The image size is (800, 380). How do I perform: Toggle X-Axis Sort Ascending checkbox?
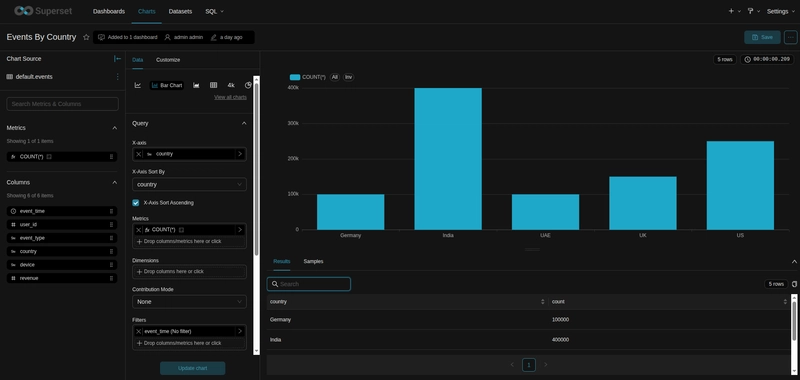tap(136, 202)
